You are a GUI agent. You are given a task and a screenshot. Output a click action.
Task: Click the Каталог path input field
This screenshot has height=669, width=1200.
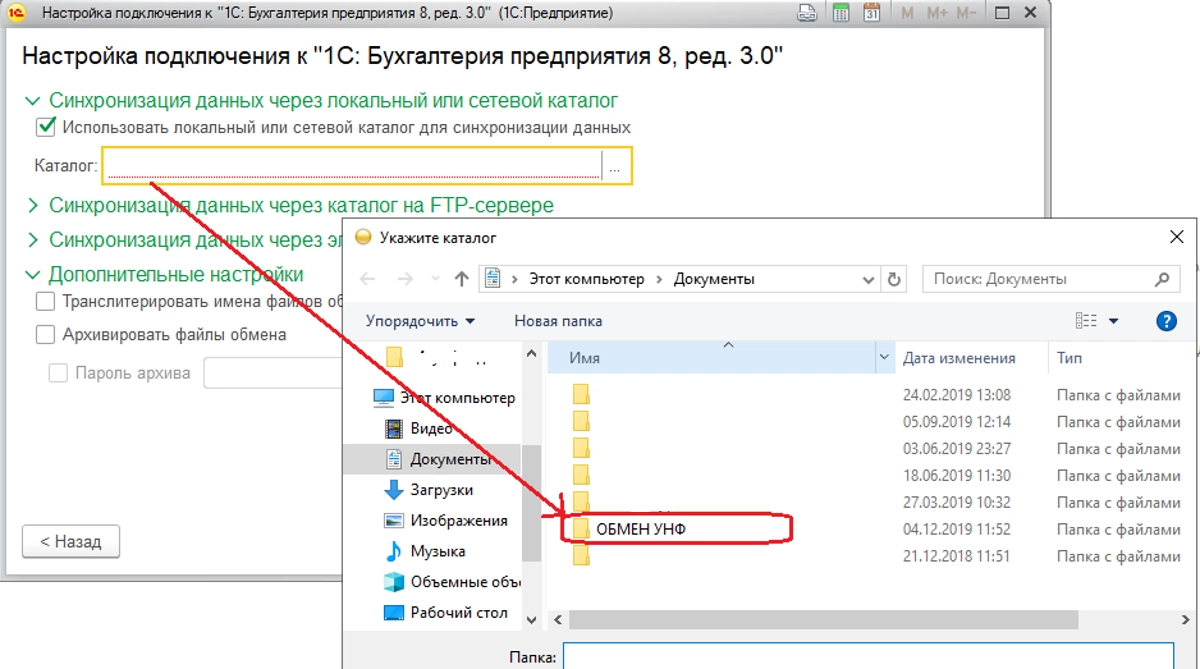point(354,166)
